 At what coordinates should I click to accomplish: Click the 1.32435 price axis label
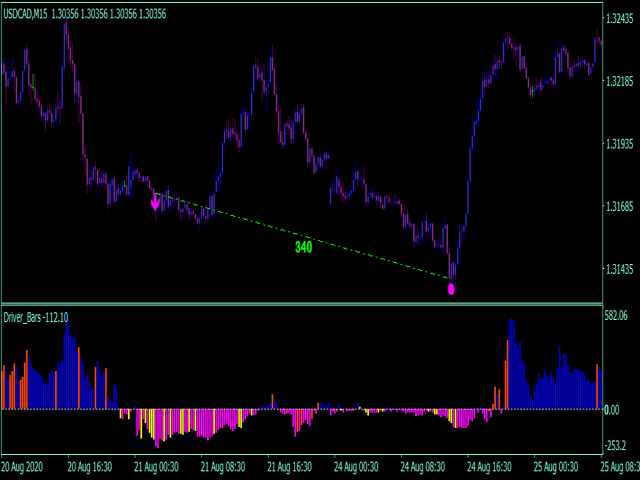tap(620, 19)
